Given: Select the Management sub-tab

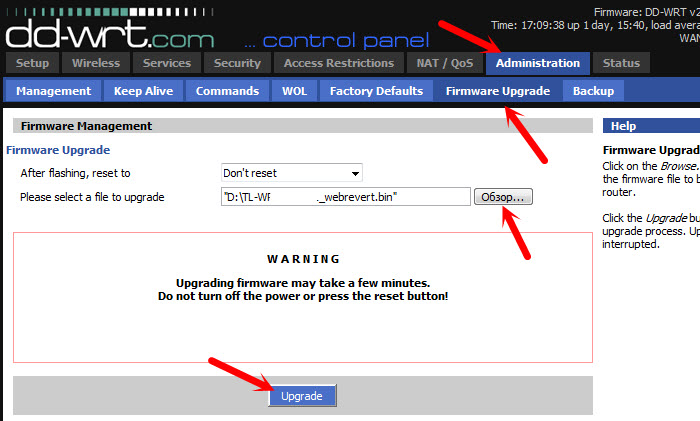Looking at the screenshot, I should [54, 91].
